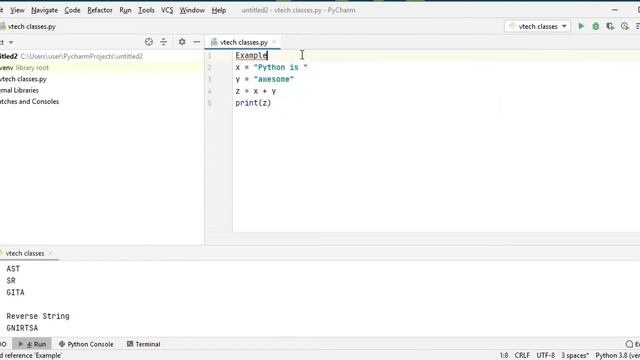The height and width of the screenshot is (360, 640).
Task: Run the vtech classes configuration
Action: [x=581, y=26]
